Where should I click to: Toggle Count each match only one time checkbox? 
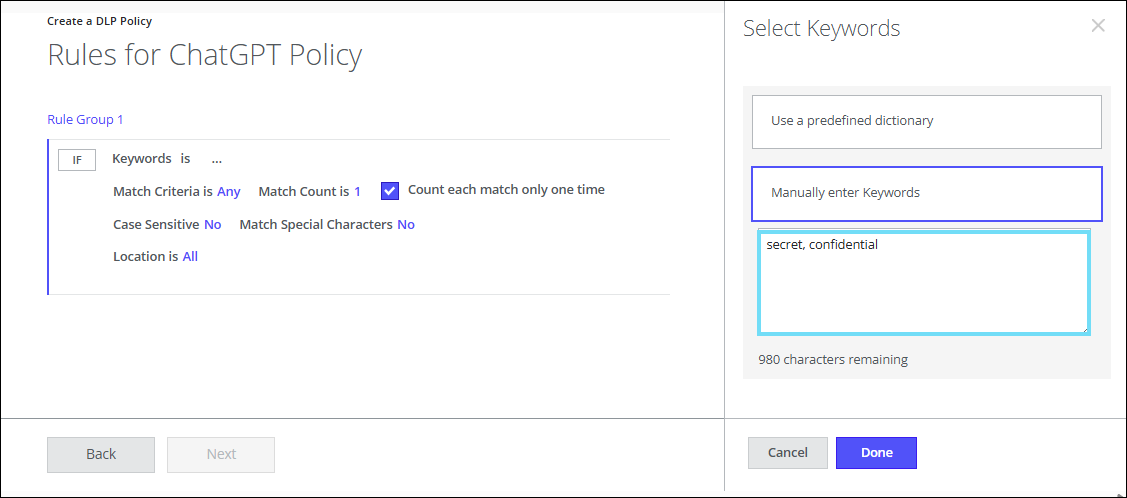[390, 191]
